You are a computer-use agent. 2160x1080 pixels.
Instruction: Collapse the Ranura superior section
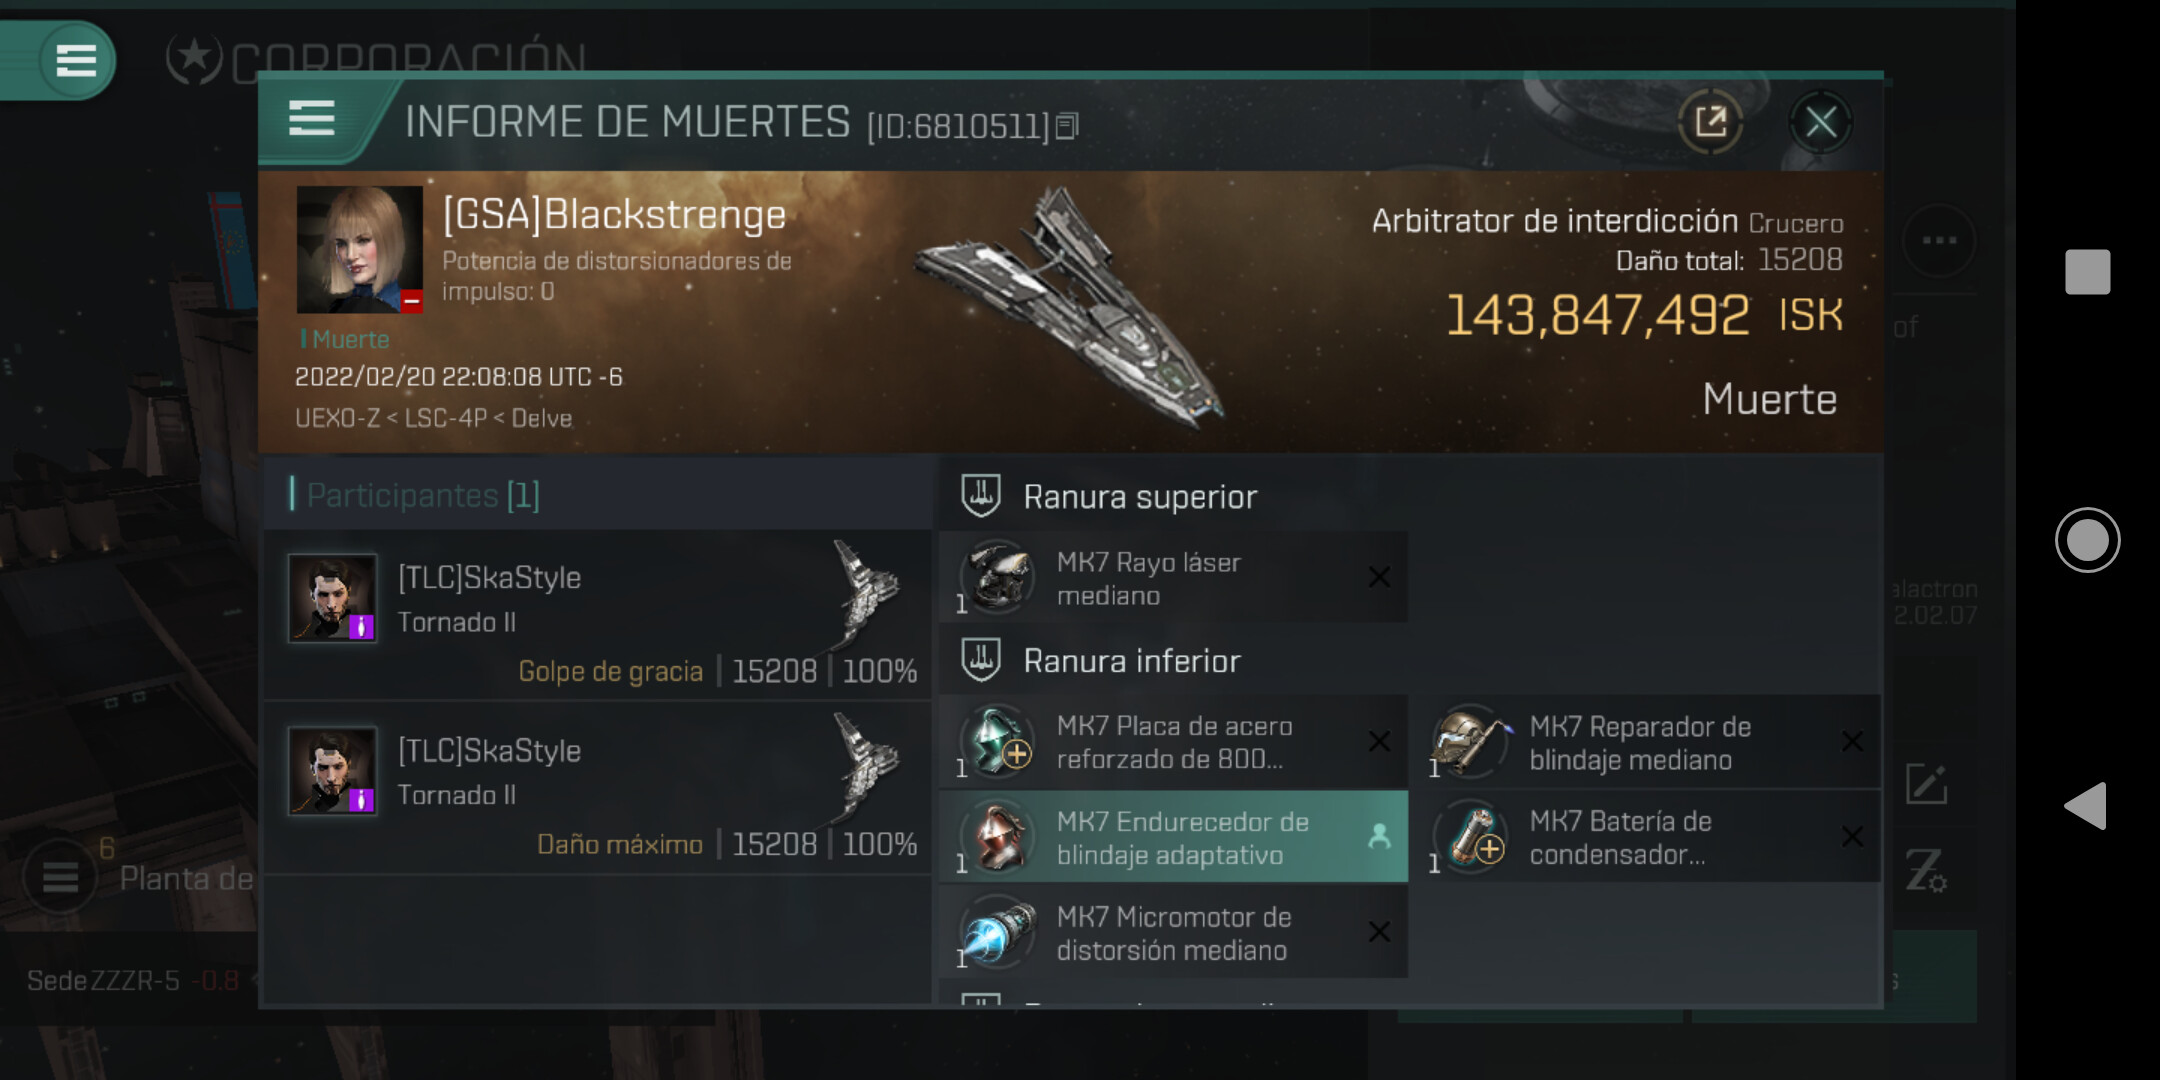coord(1110,496)
